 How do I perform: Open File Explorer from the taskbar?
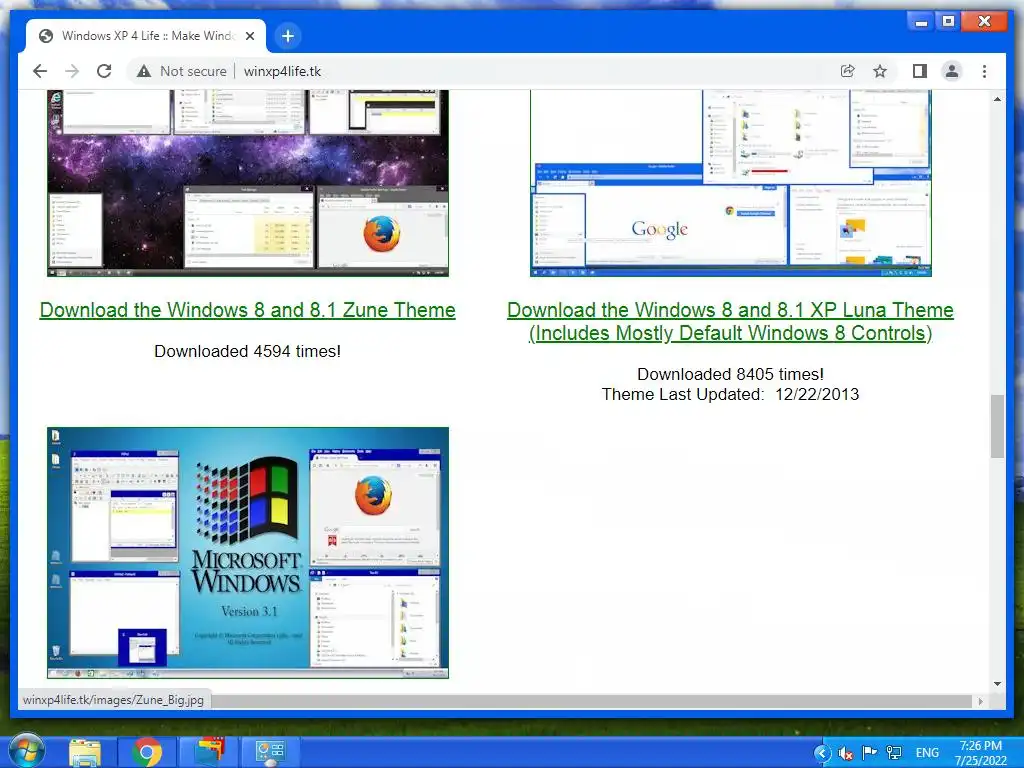(x=85, y=752)
